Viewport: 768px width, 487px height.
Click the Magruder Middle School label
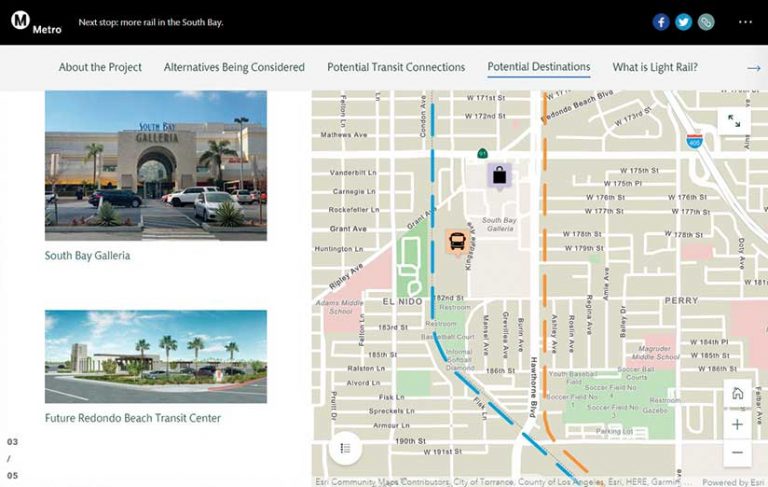(655, 353)
